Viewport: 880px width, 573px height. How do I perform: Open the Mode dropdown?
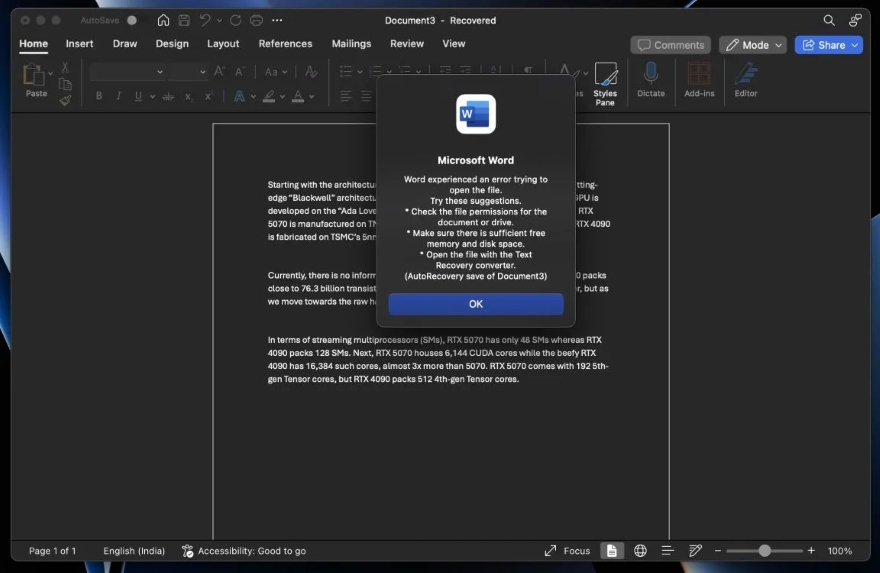point(753,45)
